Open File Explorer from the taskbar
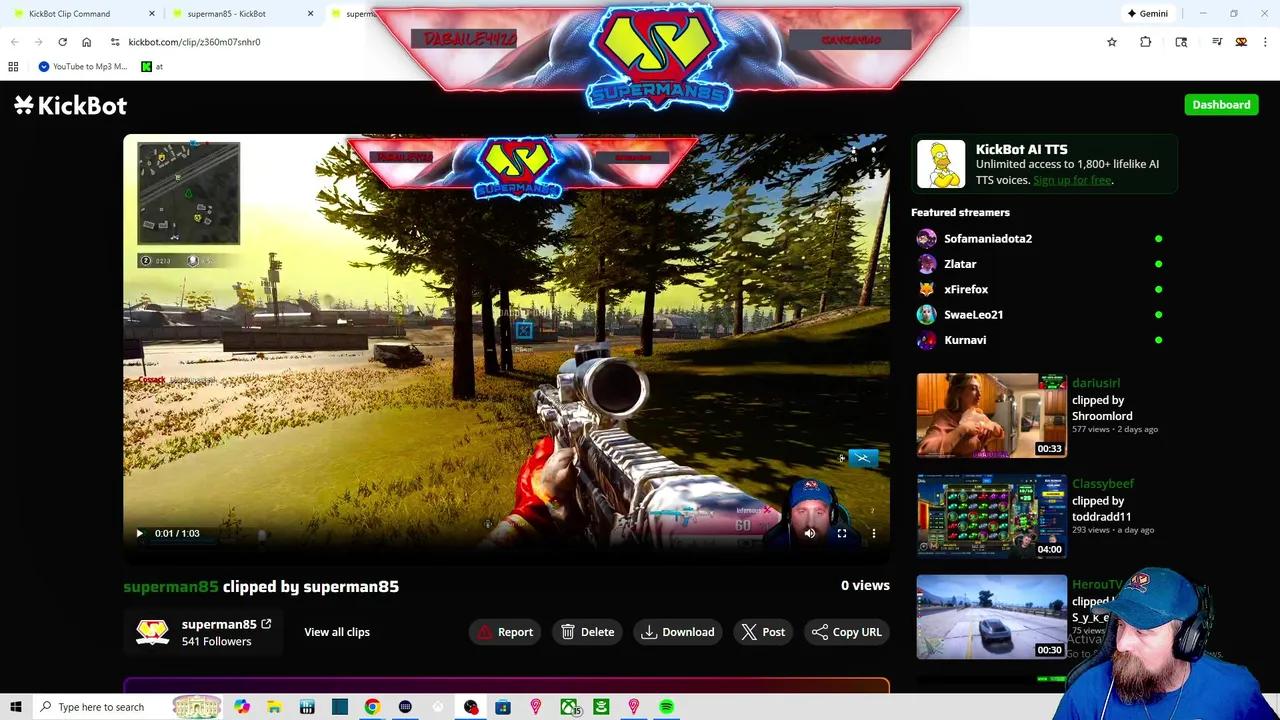This screenshot has width=1280, height=720. coord(274,707)
